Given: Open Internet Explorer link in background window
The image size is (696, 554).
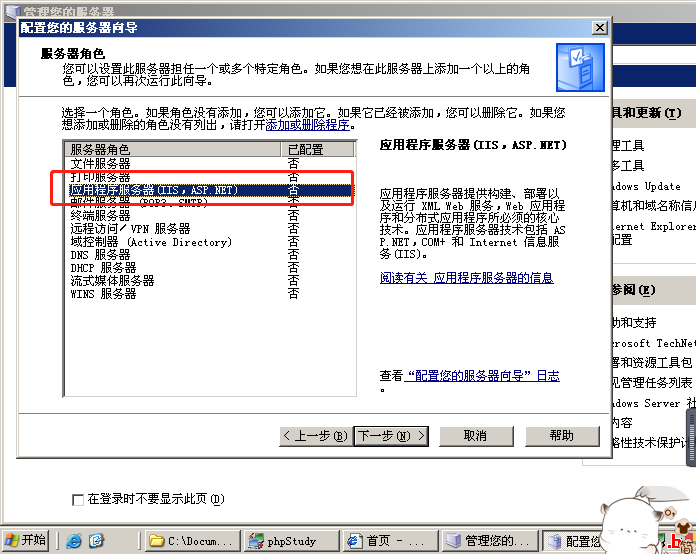Looking at the screenshot, I should pyautogui.click(x=654, y=226).
